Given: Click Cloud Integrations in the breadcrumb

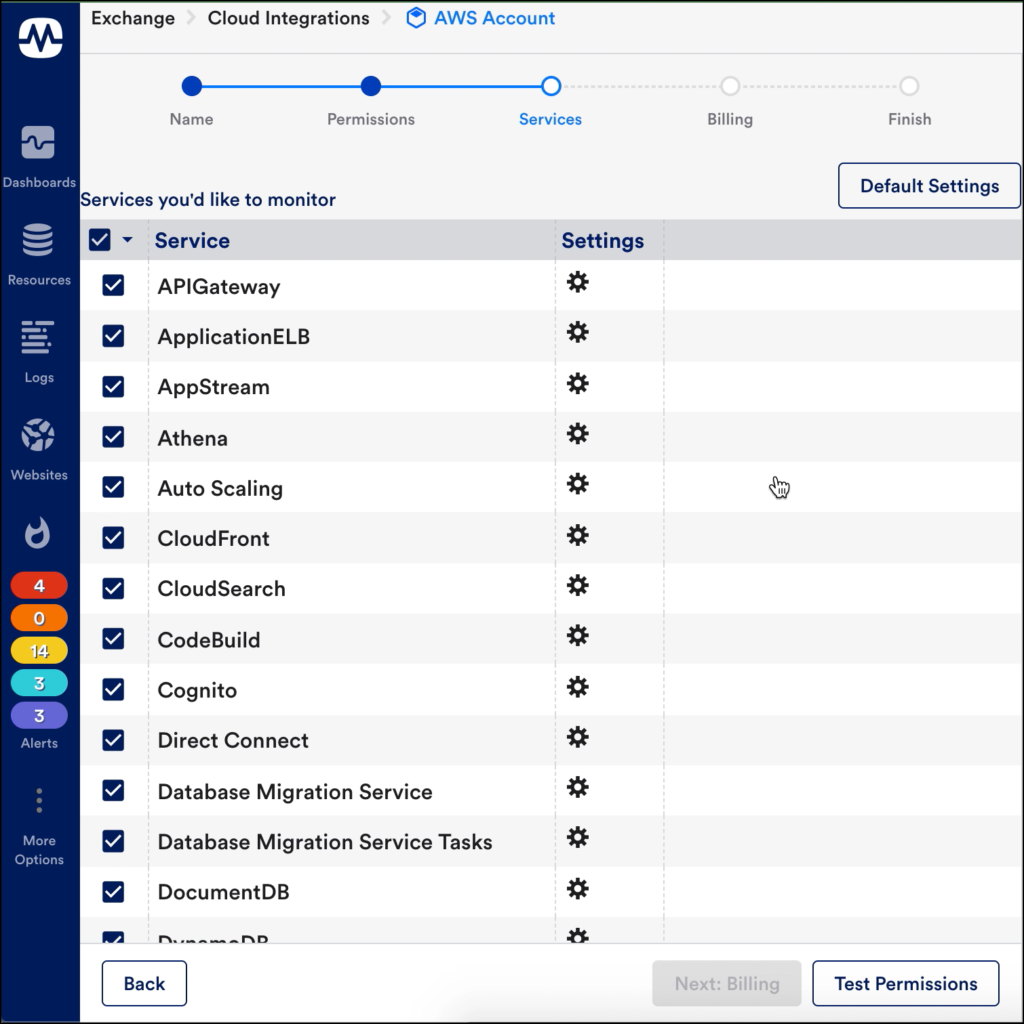Looking at the screenshot, I should (x=289, y=18).
